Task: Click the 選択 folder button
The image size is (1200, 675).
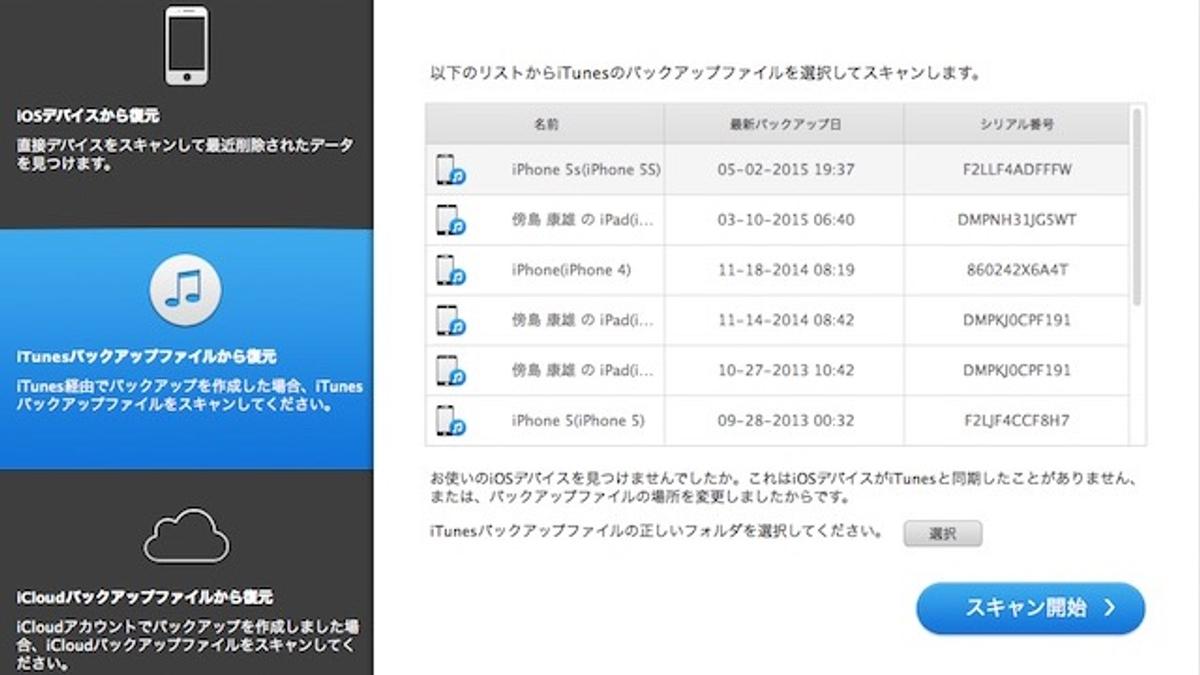Action: coord(942,534)
